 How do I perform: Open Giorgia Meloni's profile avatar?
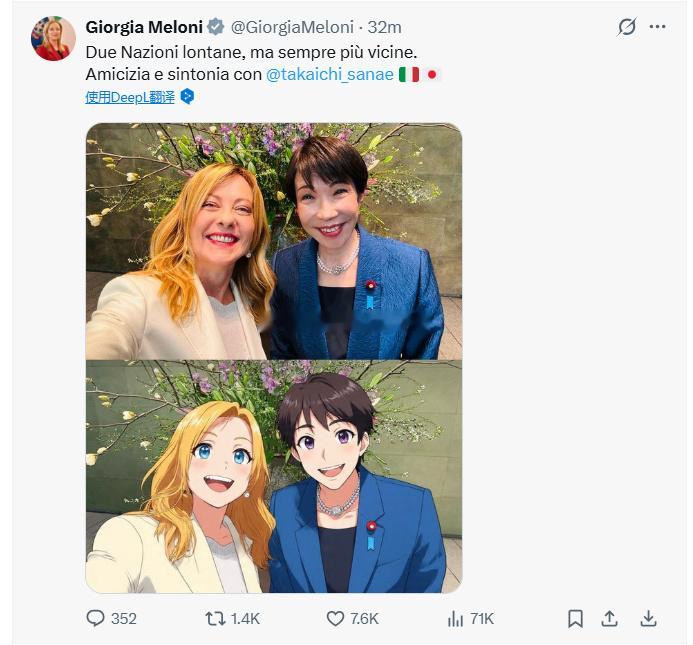[53, 39]
